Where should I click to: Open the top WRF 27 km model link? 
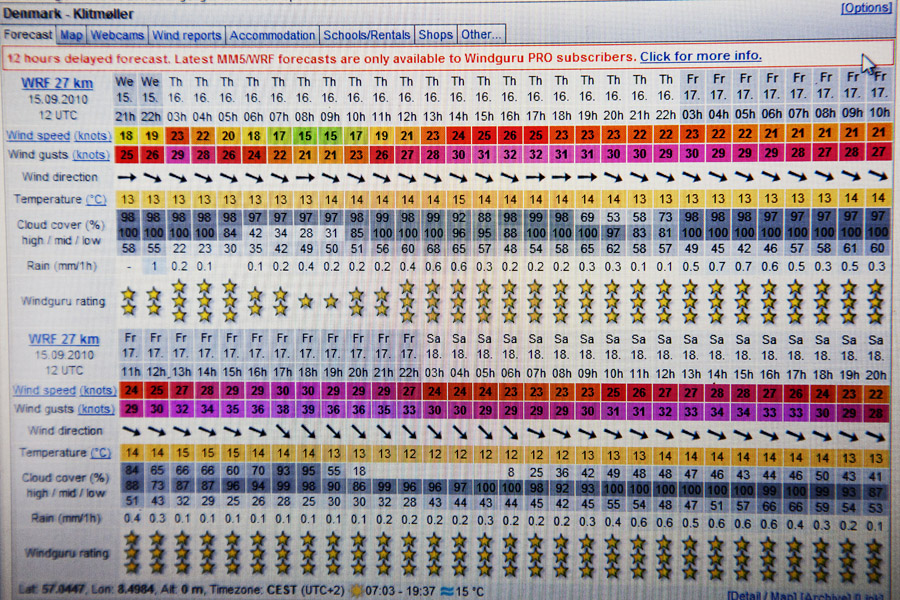pyautogui.click(x=60, y=84)
